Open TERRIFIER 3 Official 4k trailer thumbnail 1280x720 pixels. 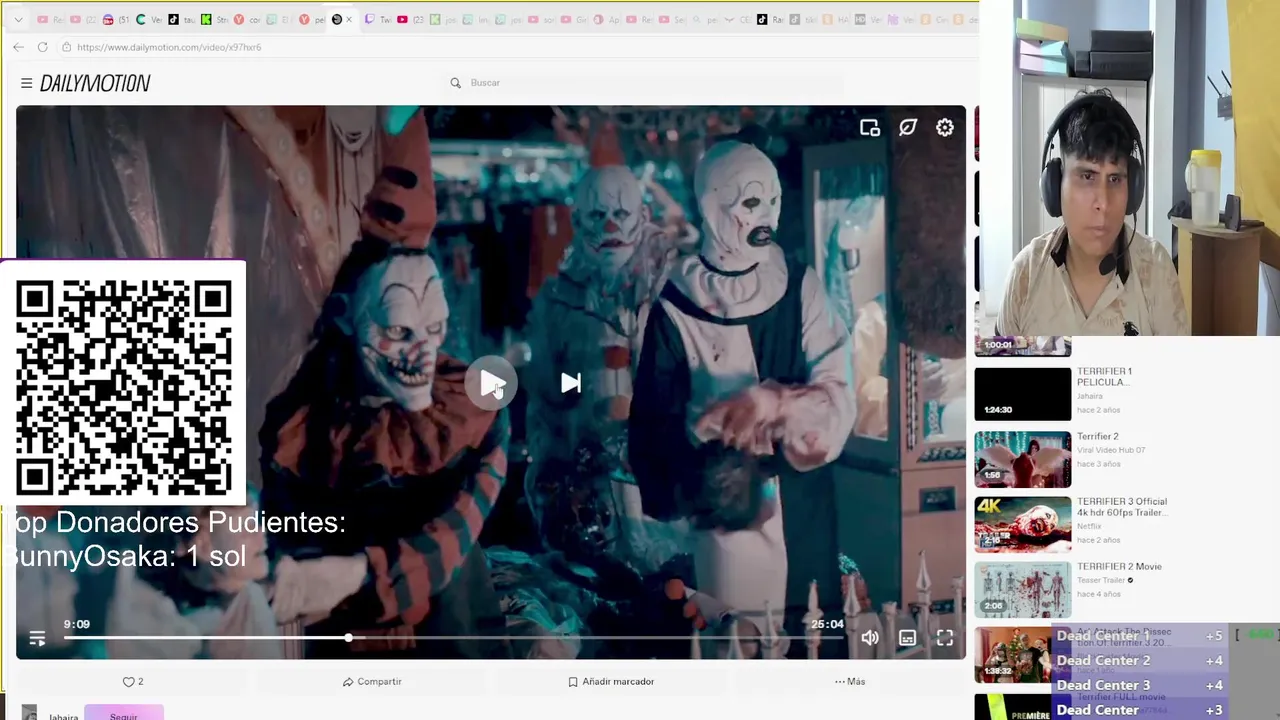[x=1022, y=524]
